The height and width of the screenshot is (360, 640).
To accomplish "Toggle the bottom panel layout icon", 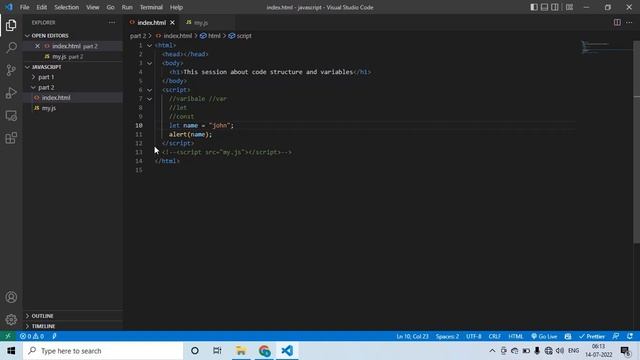I will tap(544, 7).
